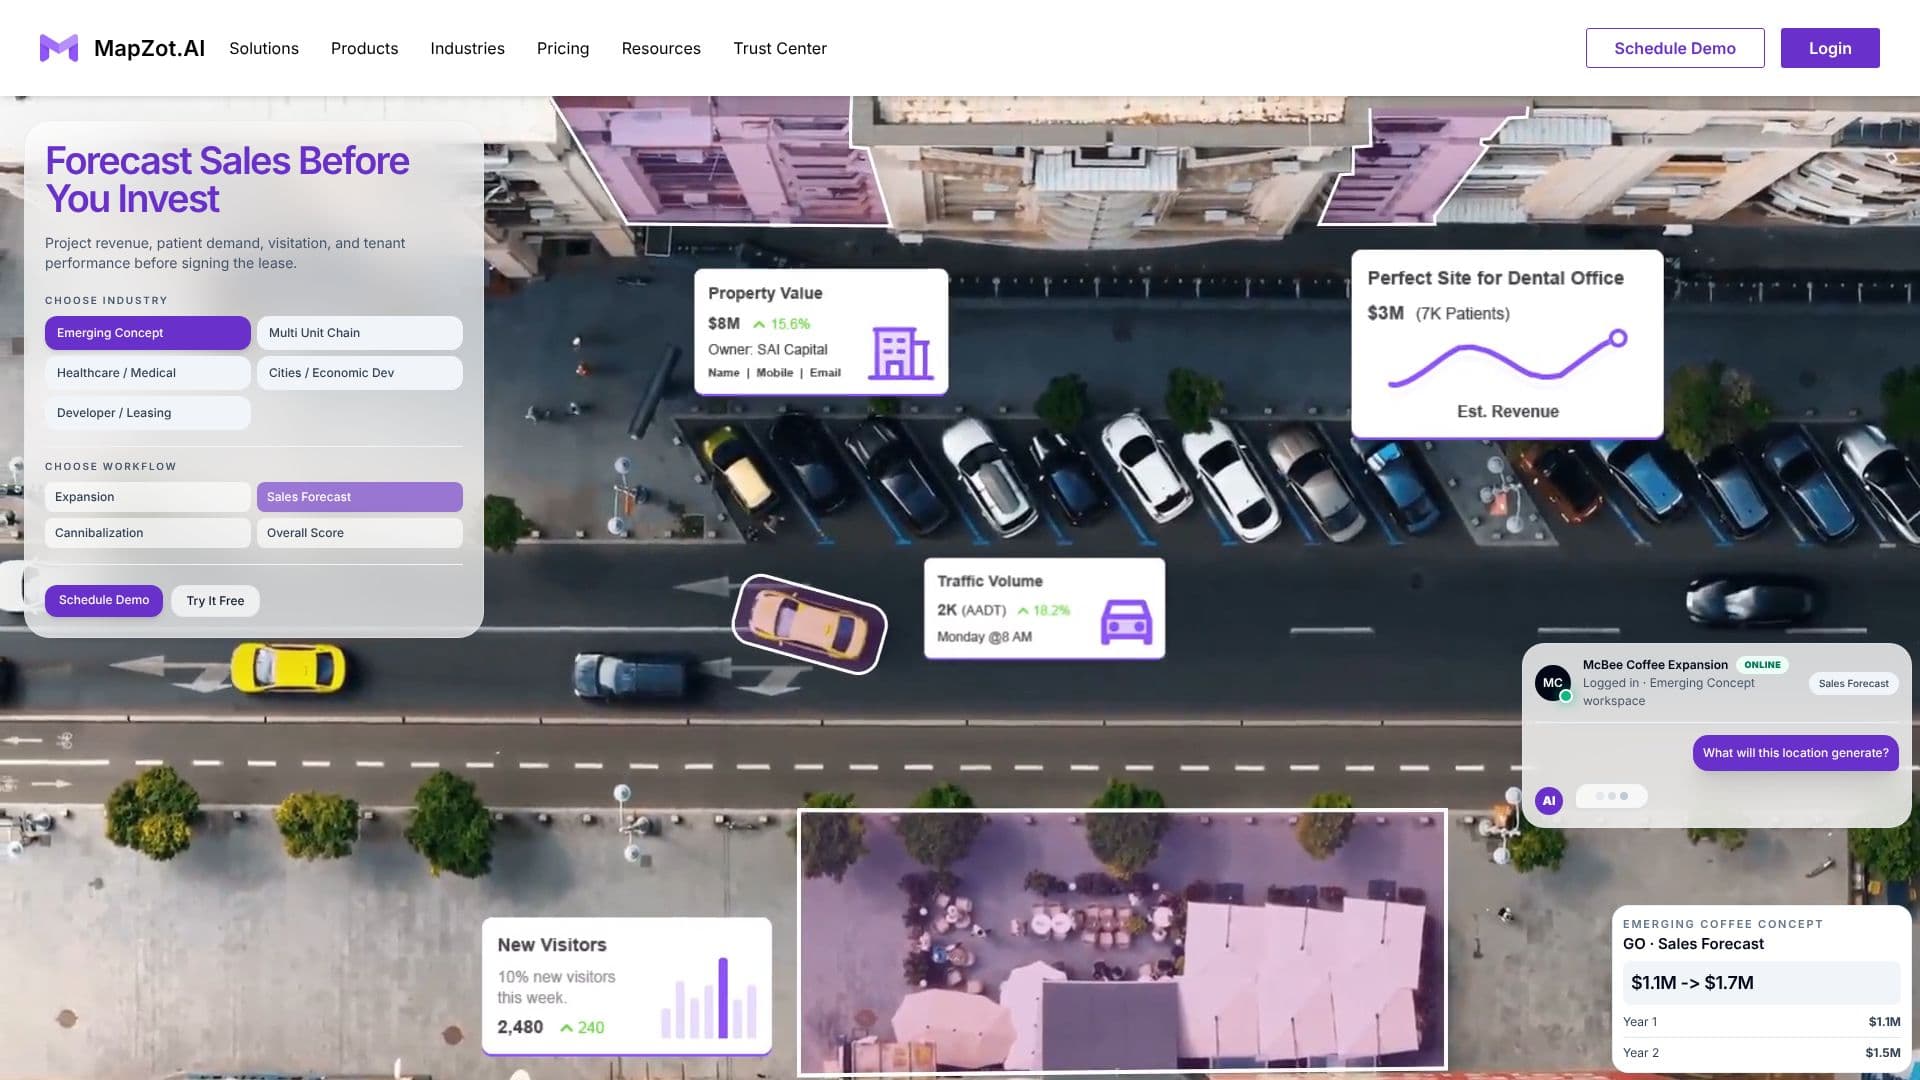Click the Year 2 row in sales forecast
The height and width of the screenshot is (1080, 1920).
pyautogui.click(x=1762, y=1053)
